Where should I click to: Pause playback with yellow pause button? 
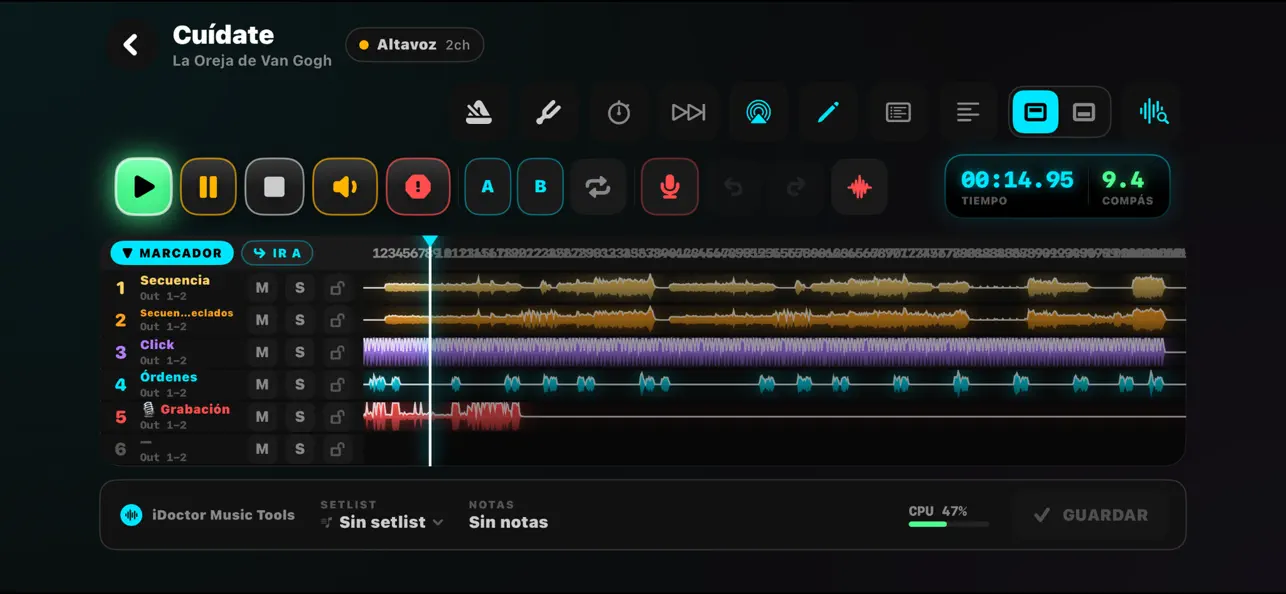208,187
